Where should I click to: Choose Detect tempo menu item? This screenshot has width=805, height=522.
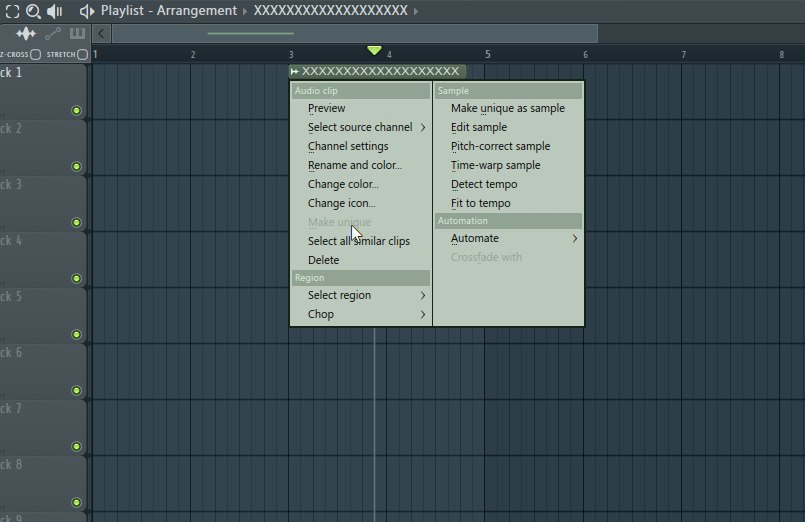(509, 184)
